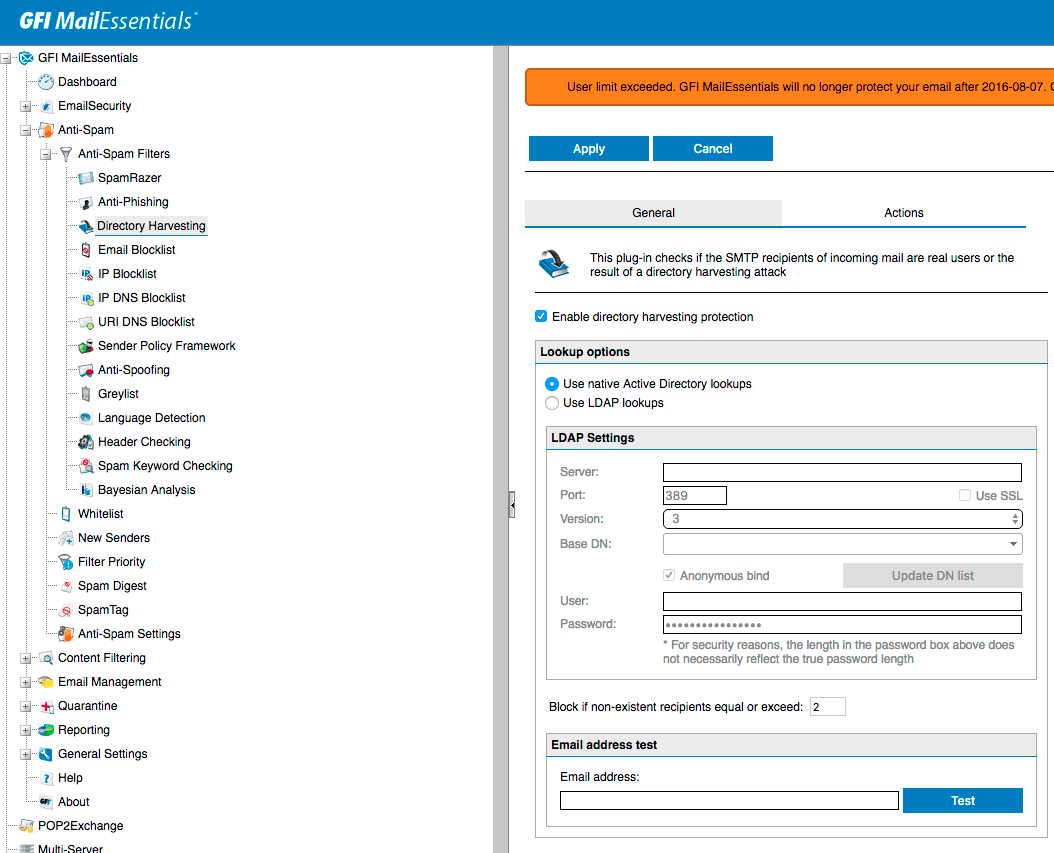Image resolution: width=1054 pixels, height=853 pixels.
Task: Click the Greylist icon
Action: click(86, 394)
